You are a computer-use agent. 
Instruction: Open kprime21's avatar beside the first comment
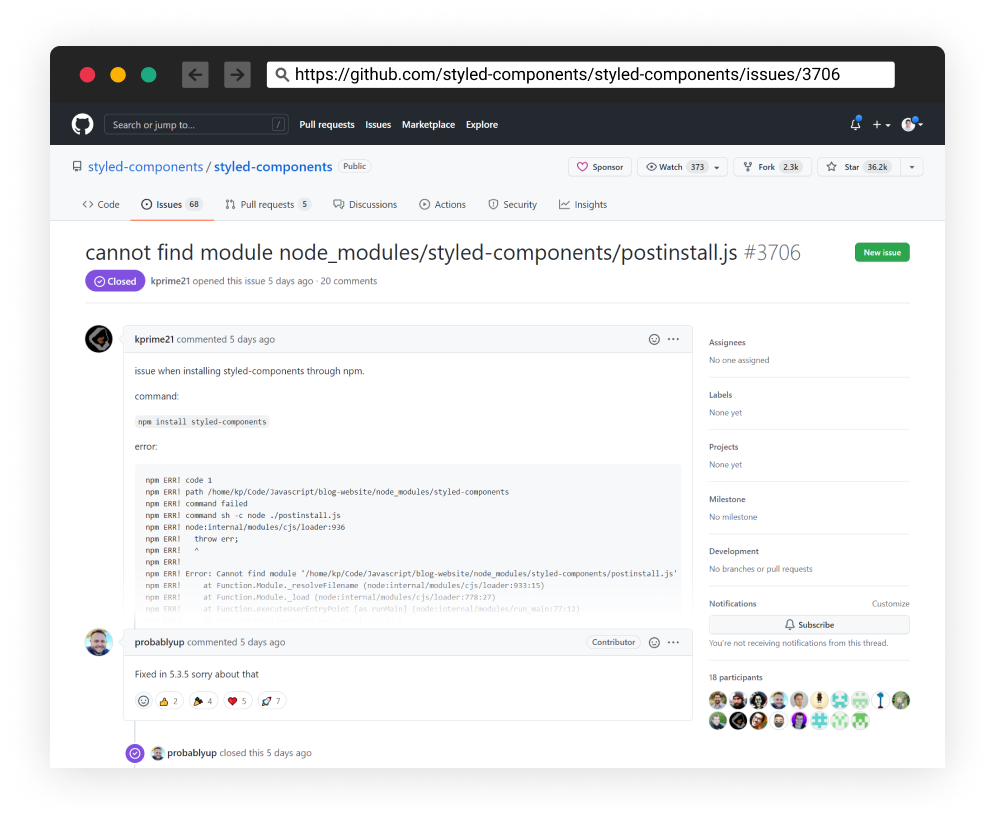pyautogui.click(x=99, y=339)
